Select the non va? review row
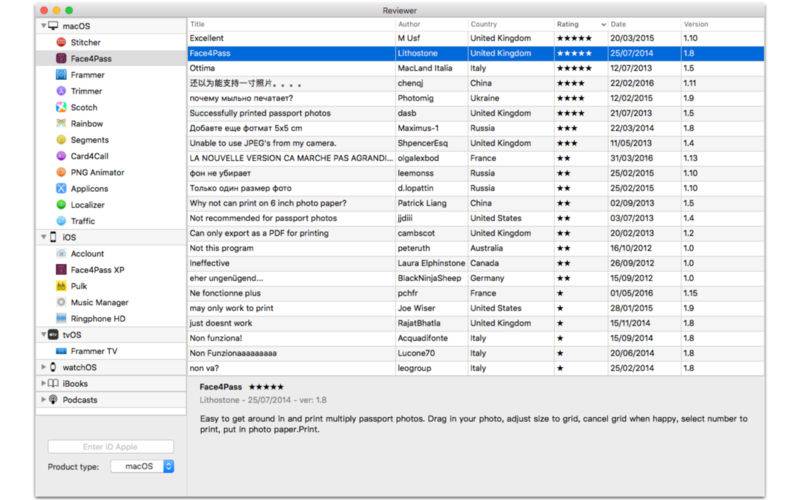The image size is (800, 500). [476, 368]
